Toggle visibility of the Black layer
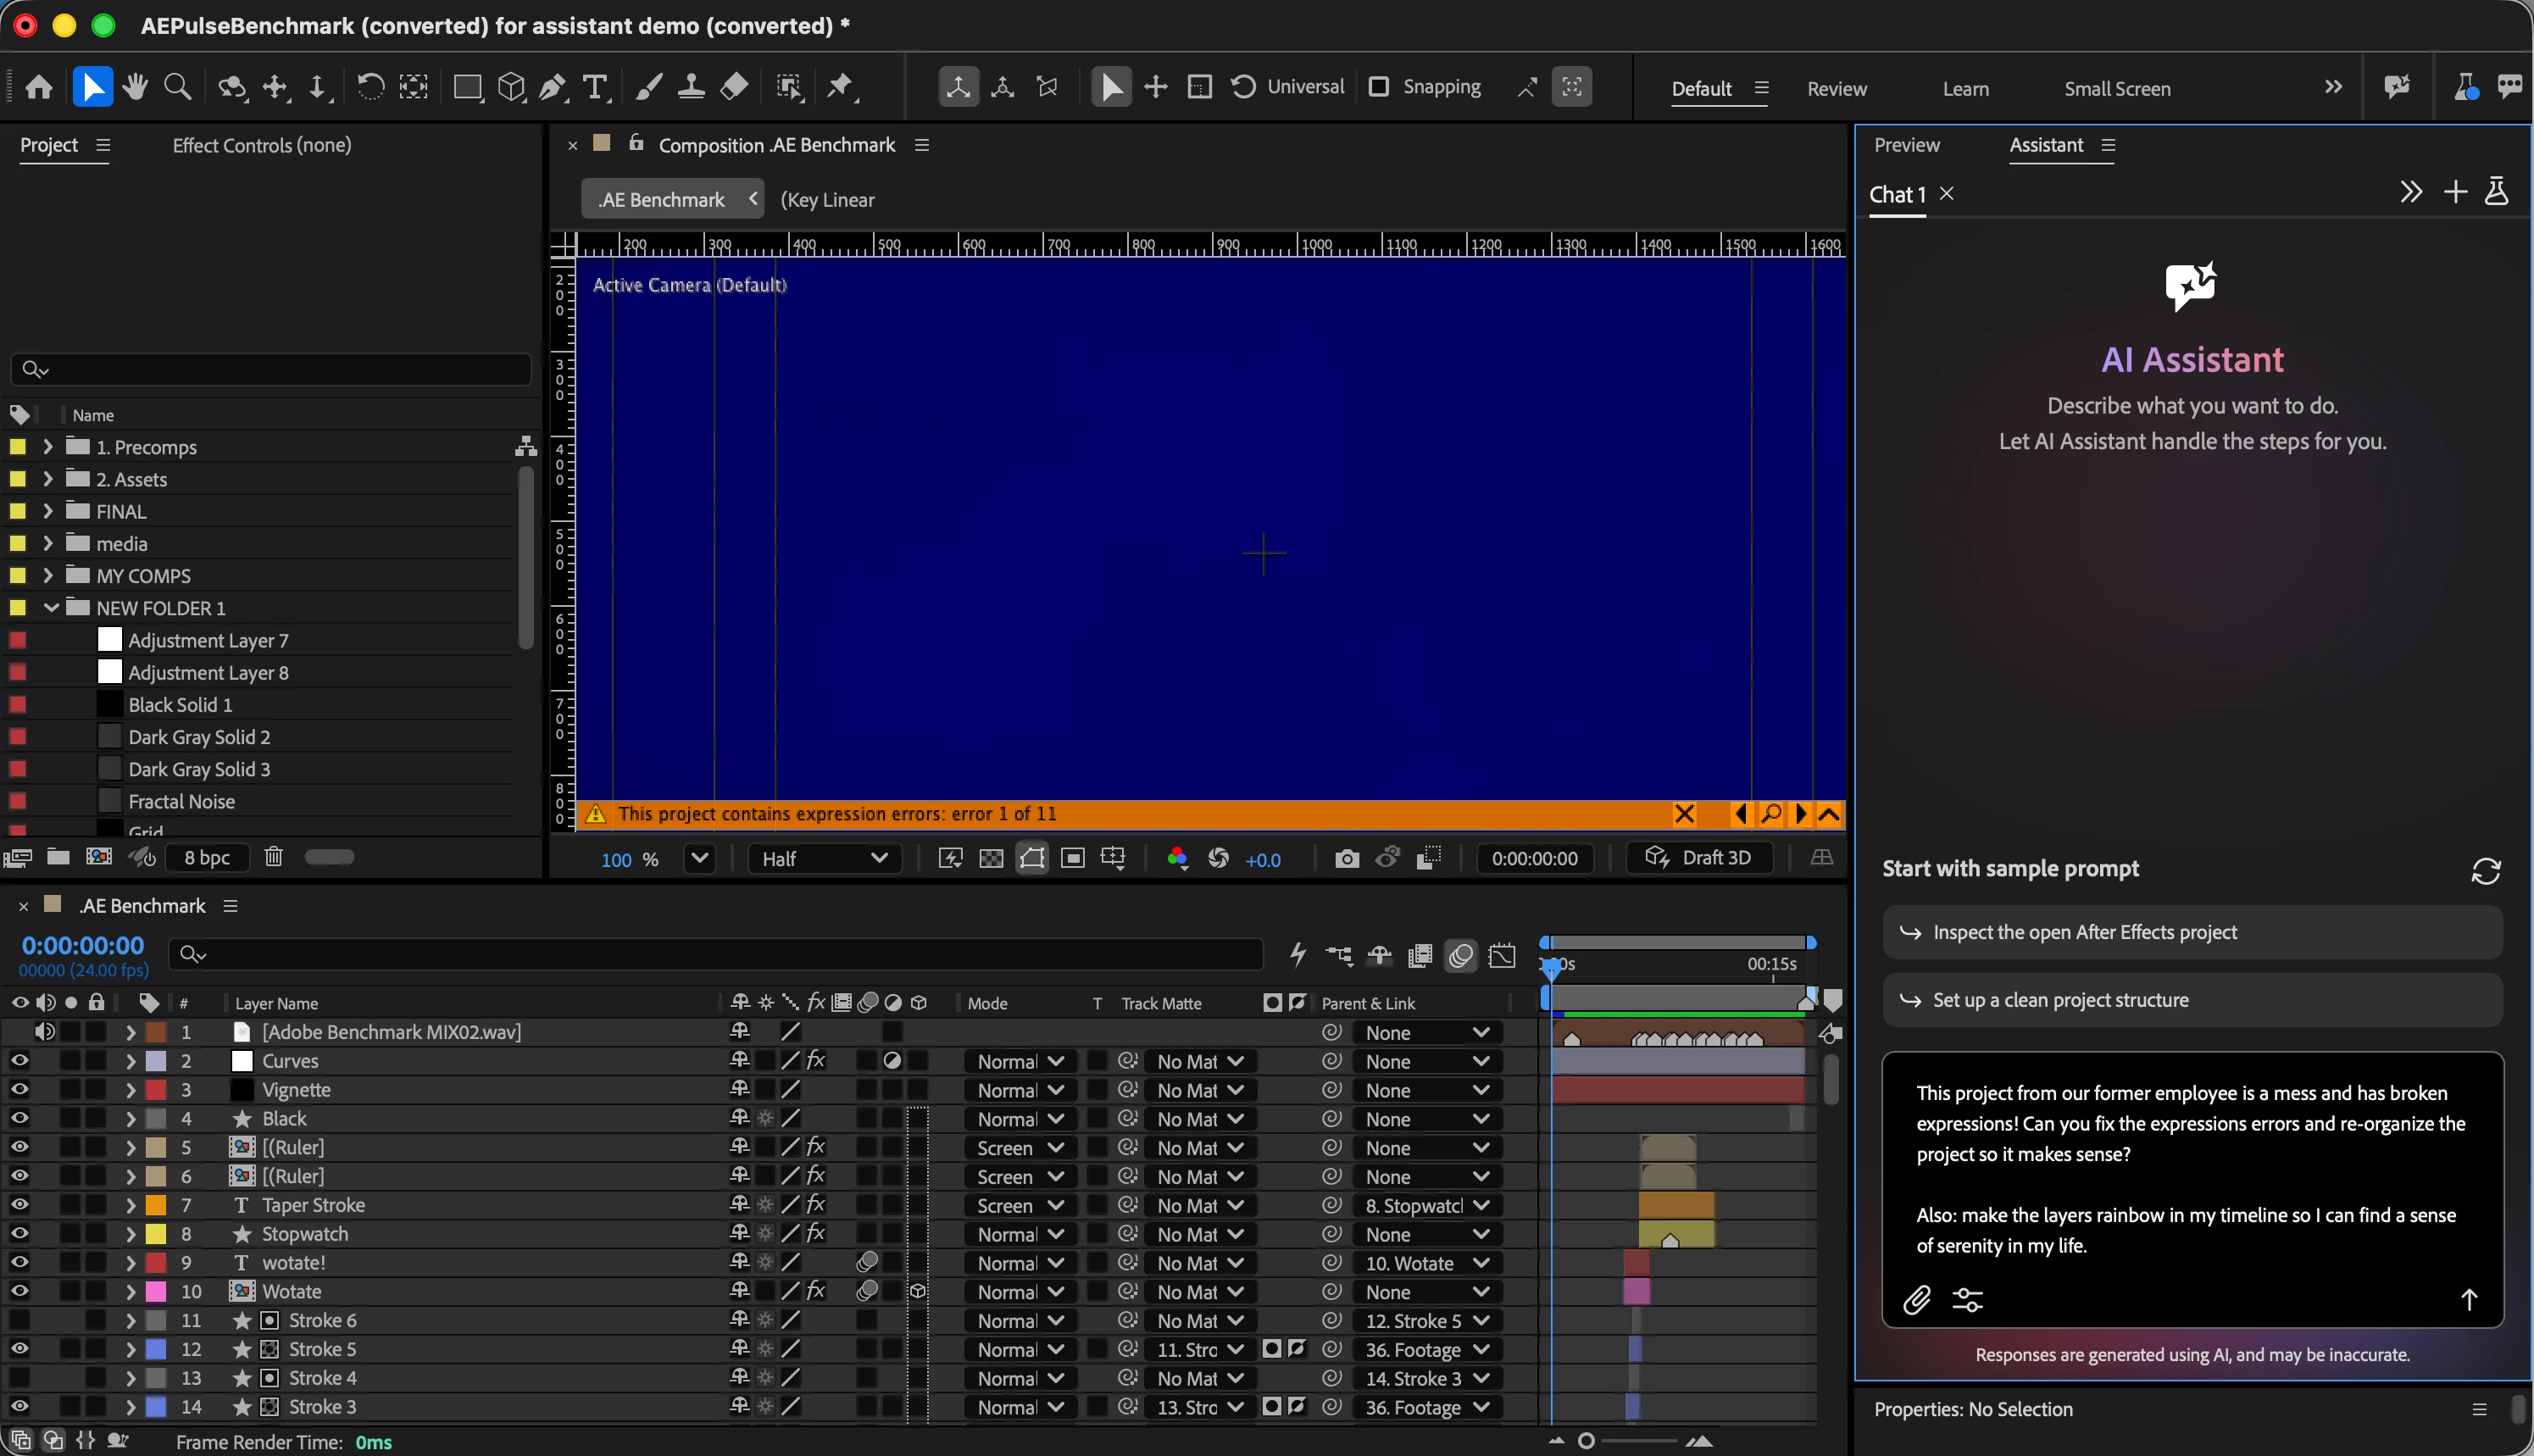 19,1119
